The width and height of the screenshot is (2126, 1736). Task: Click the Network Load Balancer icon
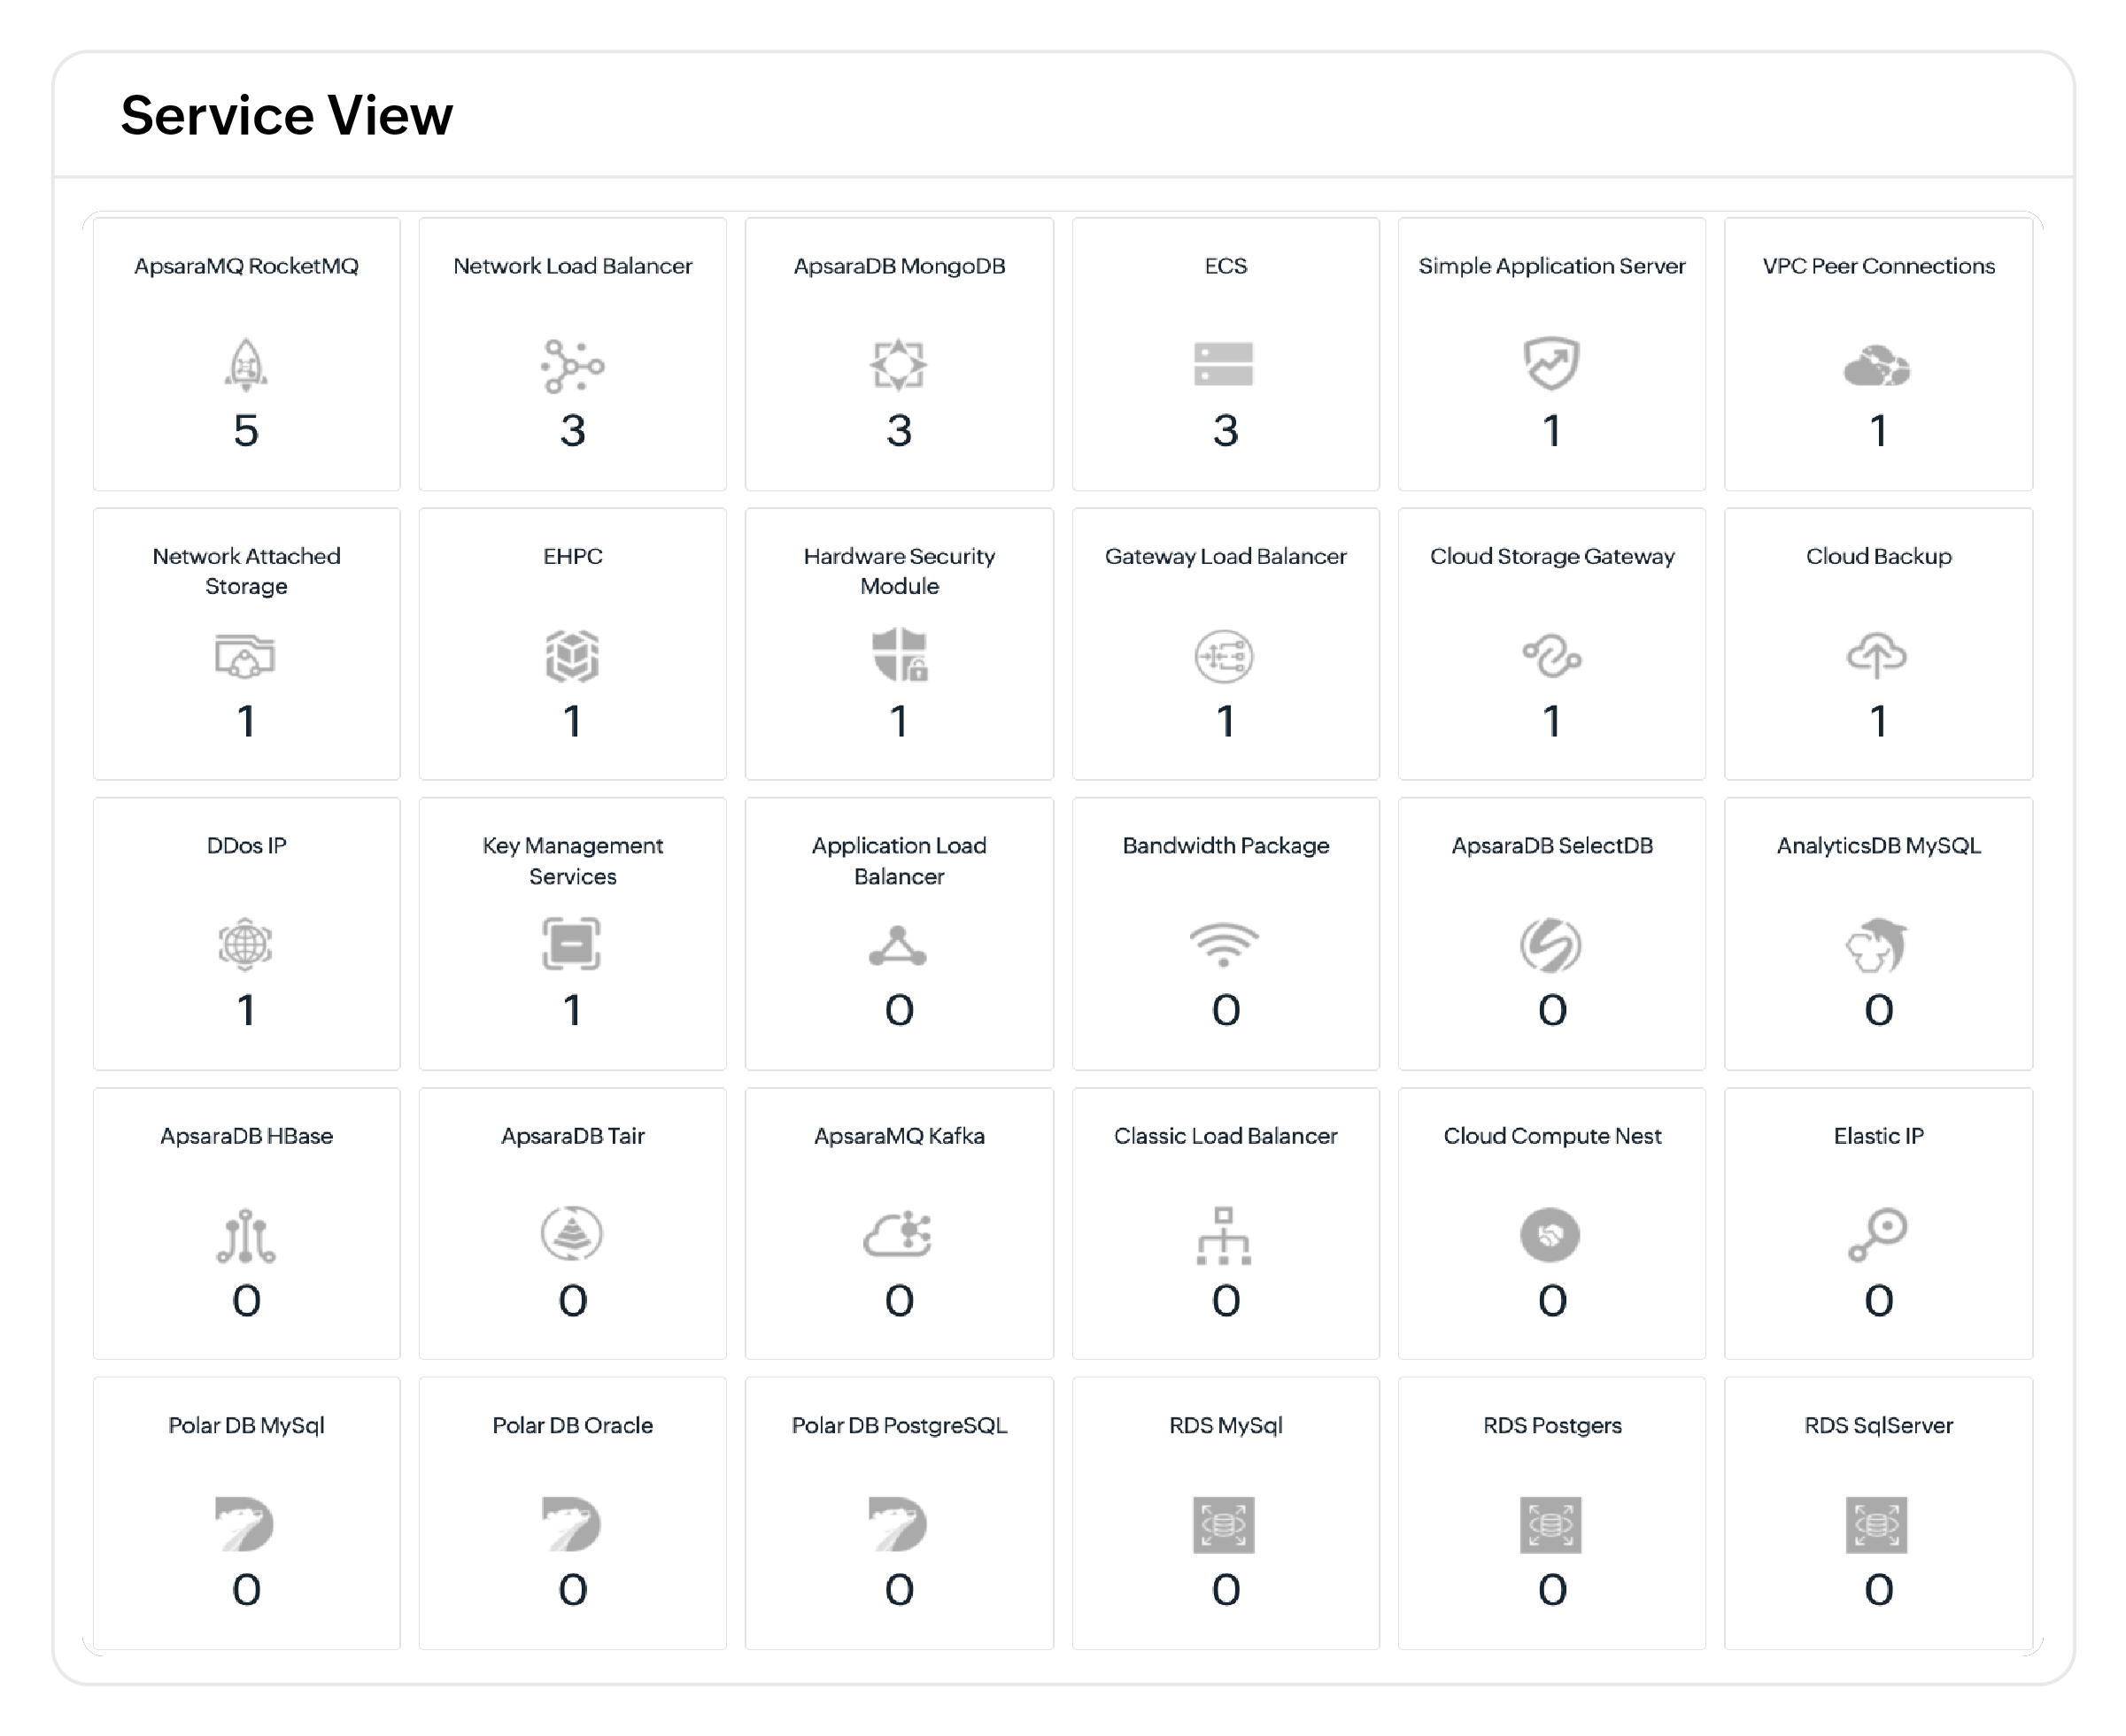click(x=572, y=365)
